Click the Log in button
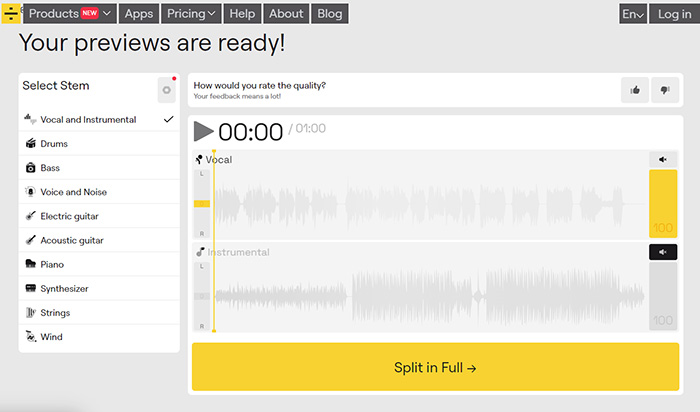This screenshot has width=700, height=412. coord(675,14)
